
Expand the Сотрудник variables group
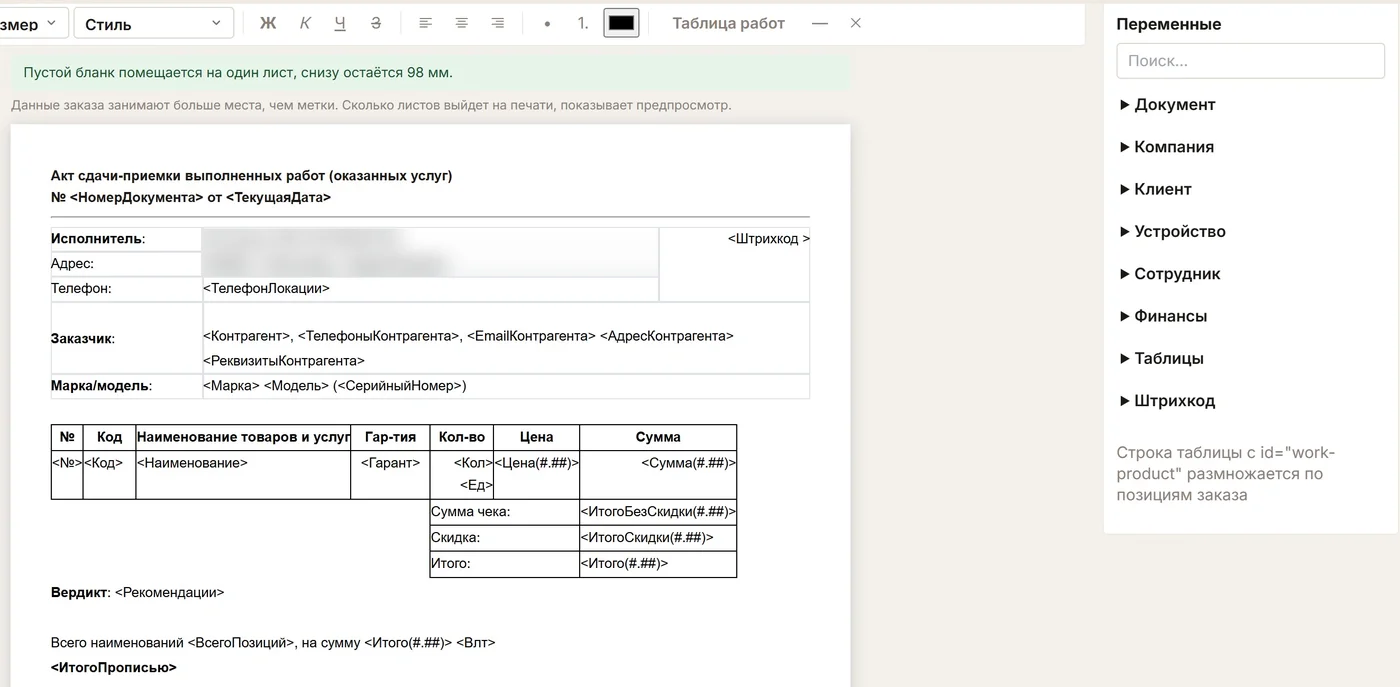click(x=1170, y=274)
